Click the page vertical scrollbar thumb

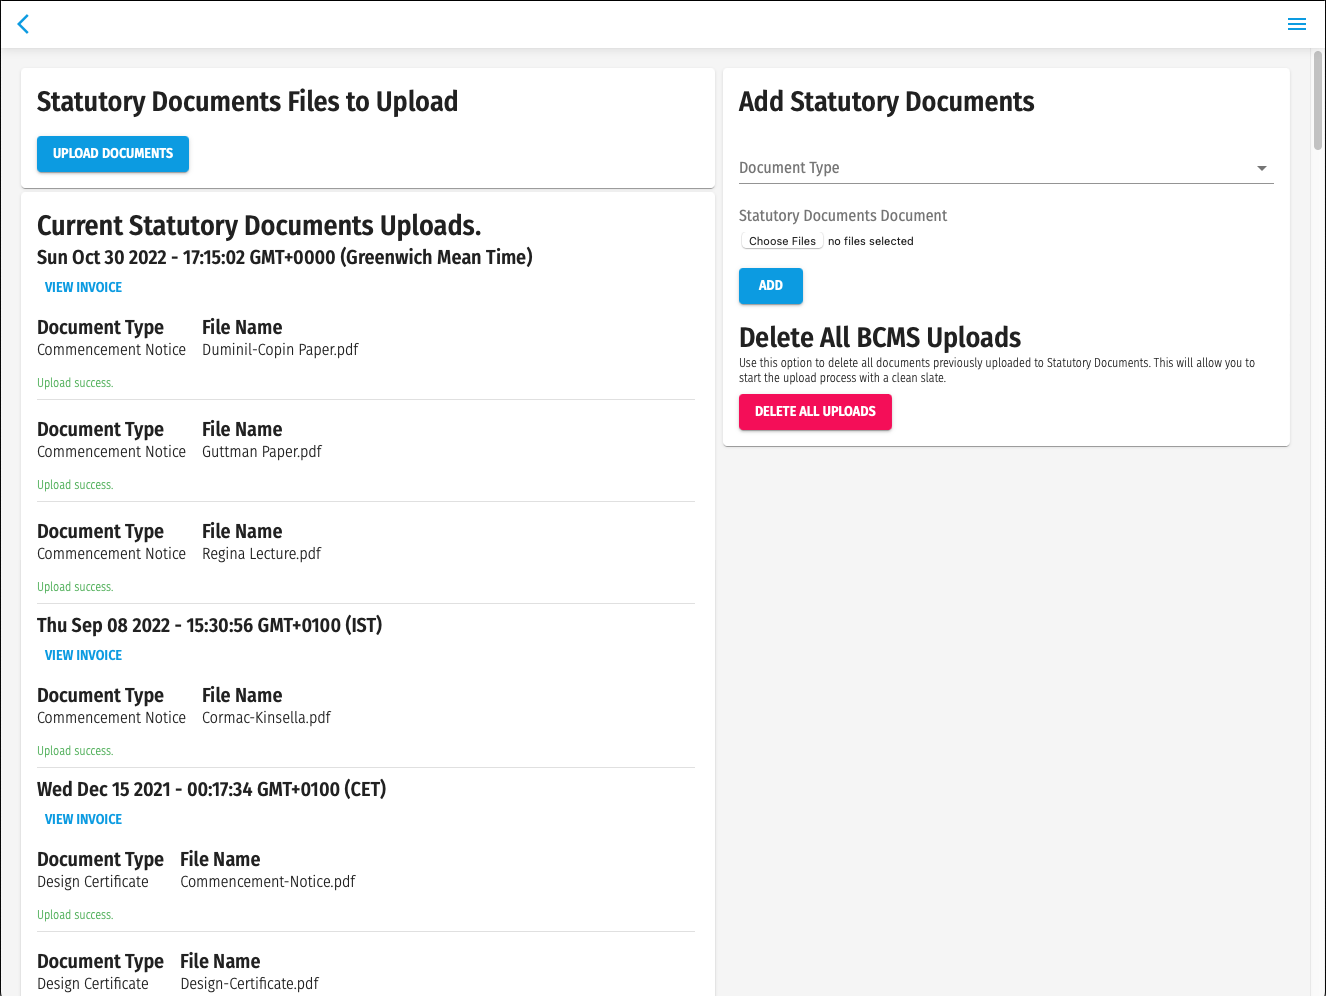(x=1318, y=100)
